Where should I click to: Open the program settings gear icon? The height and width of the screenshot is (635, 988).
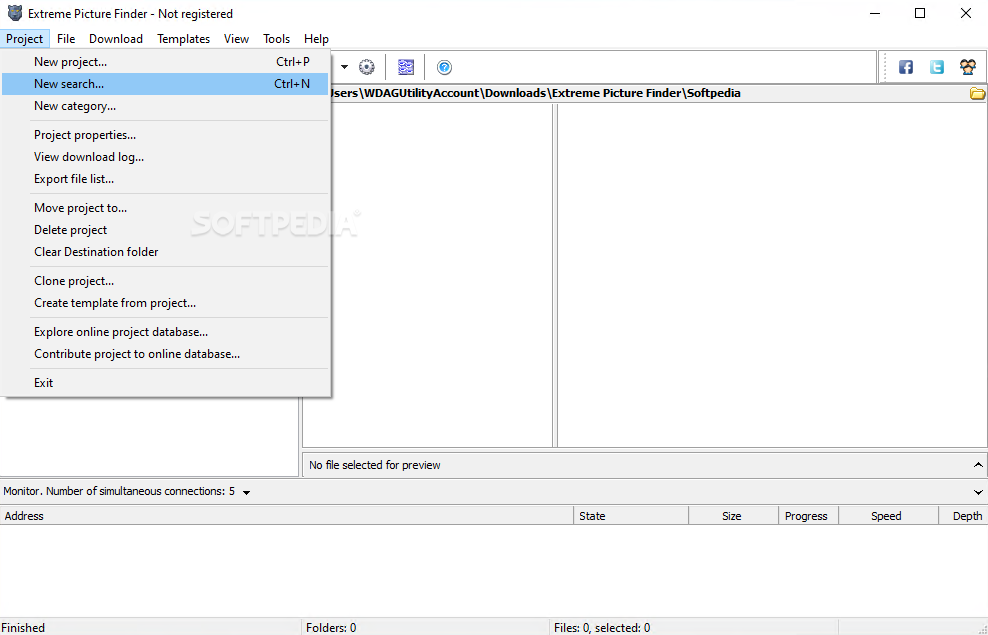367,67
